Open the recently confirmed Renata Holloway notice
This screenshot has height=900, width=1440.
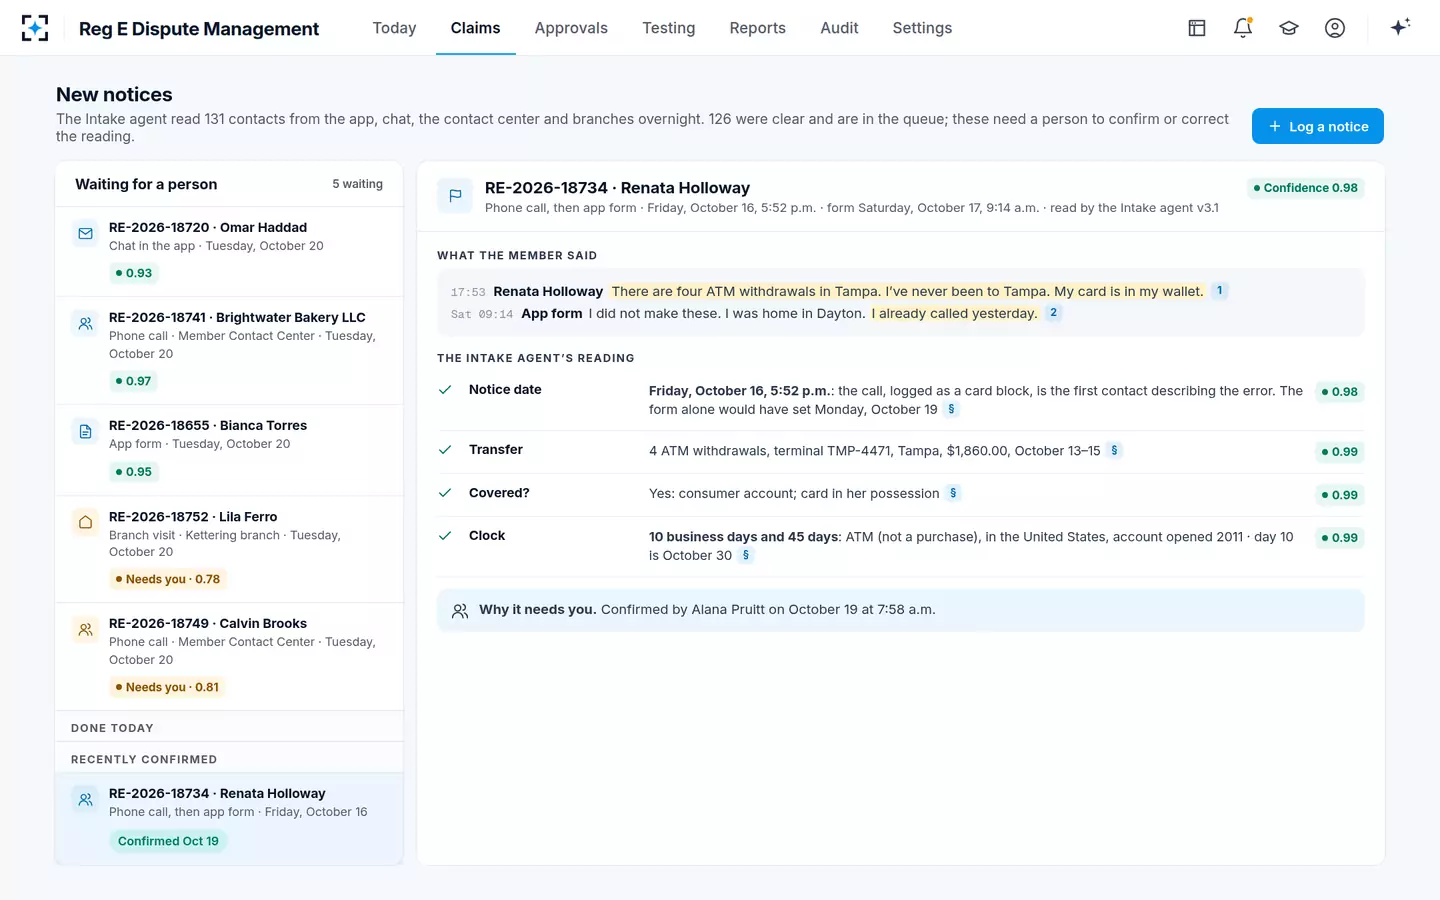[x=229, y=818]
